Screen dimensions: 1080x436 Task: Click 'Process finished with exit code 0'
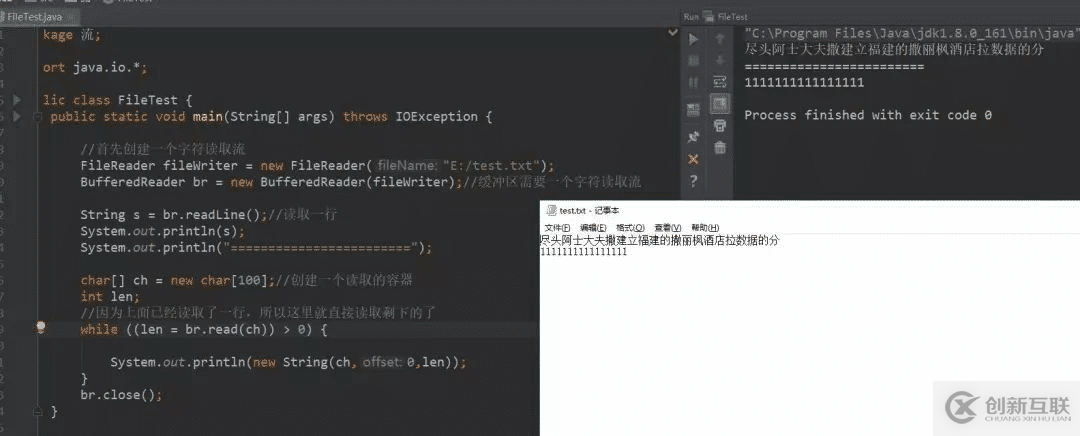(868, 115)
